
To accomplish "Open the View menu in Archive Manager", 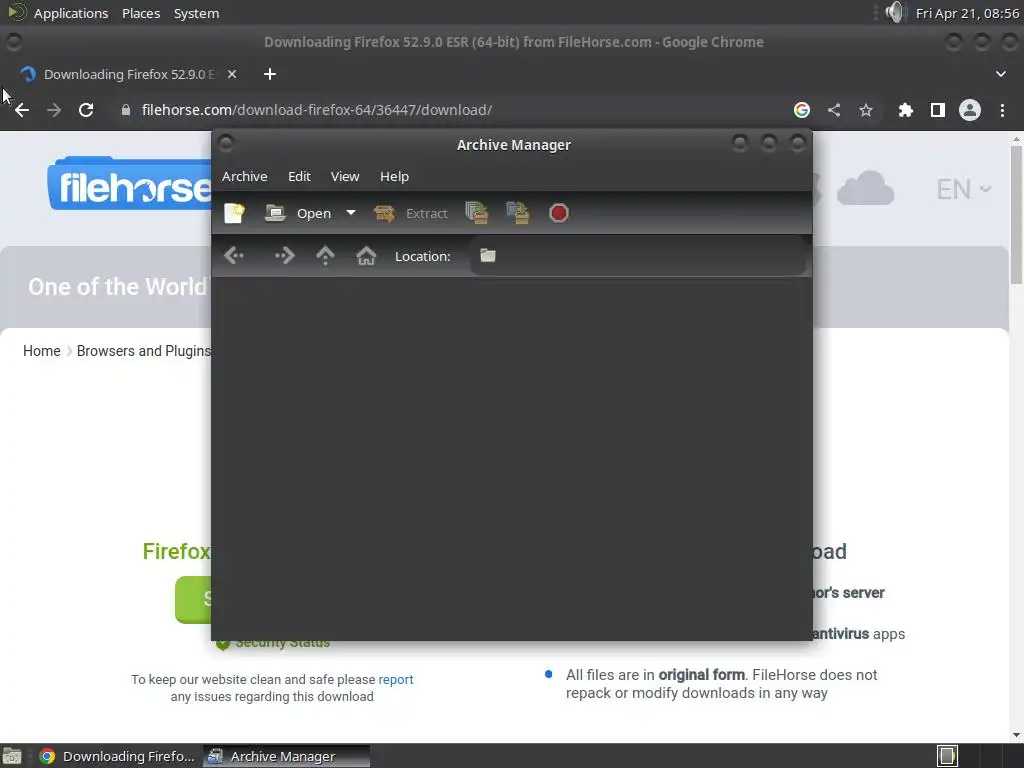I will (x=345, y=176).
